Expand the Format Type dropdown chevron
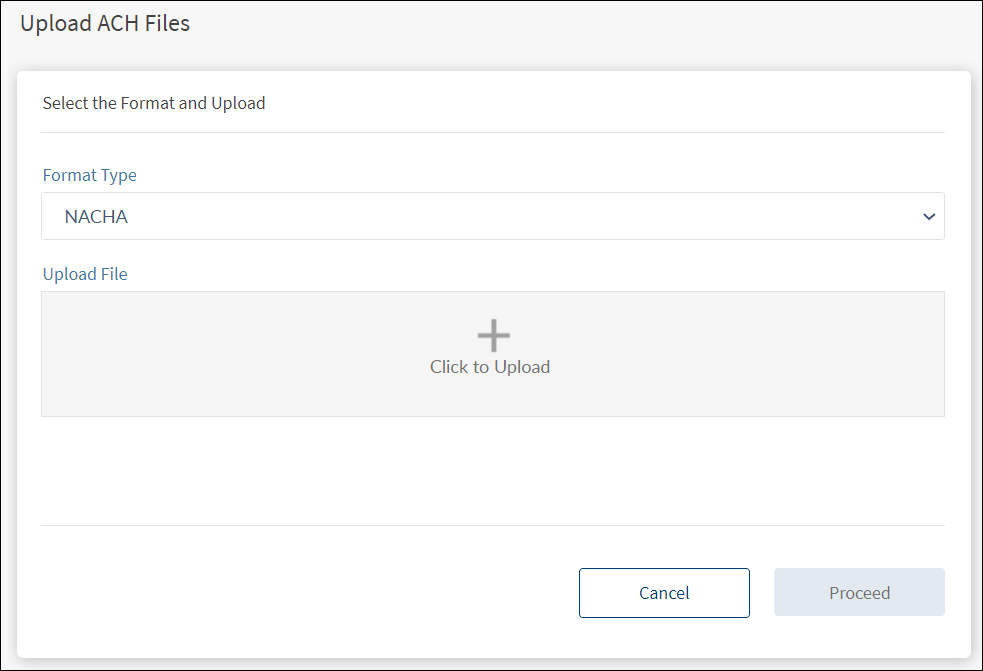This screenshot has width=983, height=671. 929,216
